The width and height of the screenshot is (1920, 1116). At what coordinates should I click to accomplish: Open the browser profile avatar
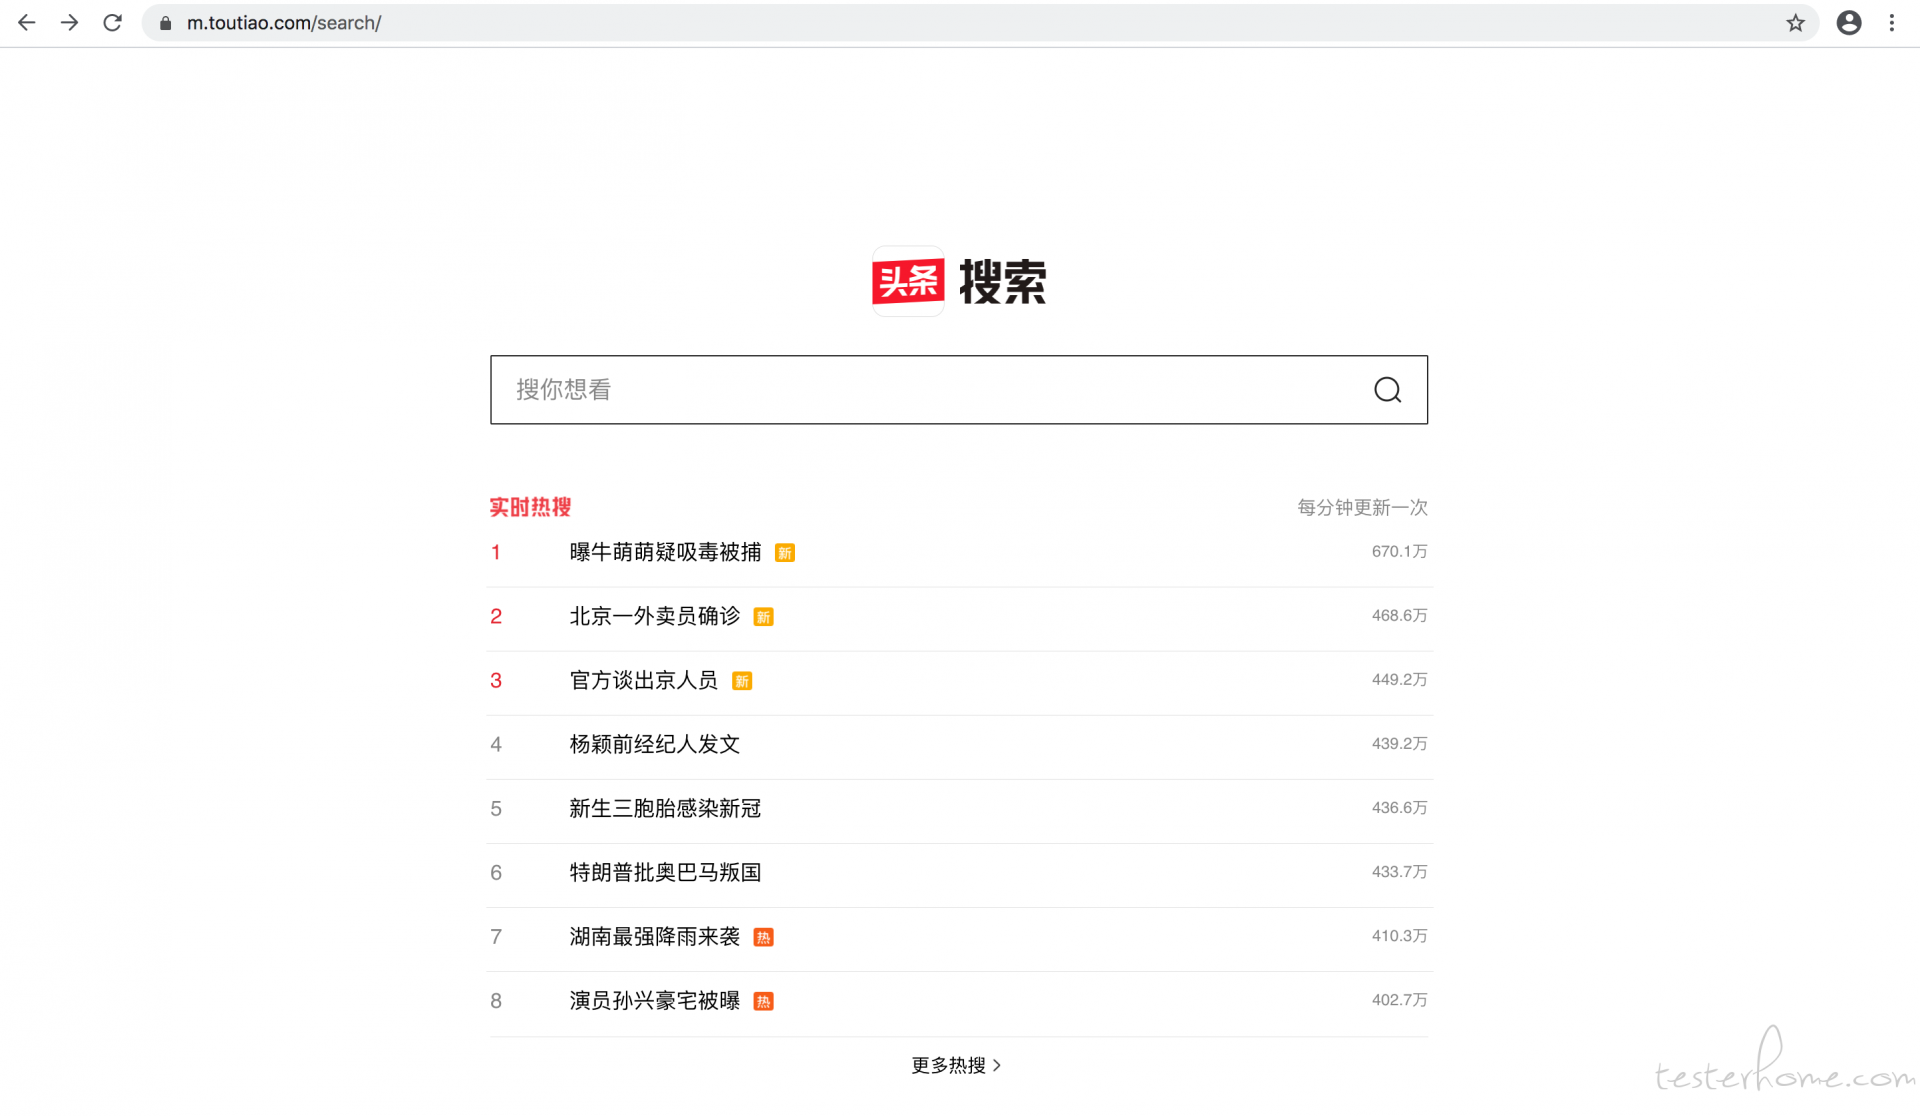1848,23
